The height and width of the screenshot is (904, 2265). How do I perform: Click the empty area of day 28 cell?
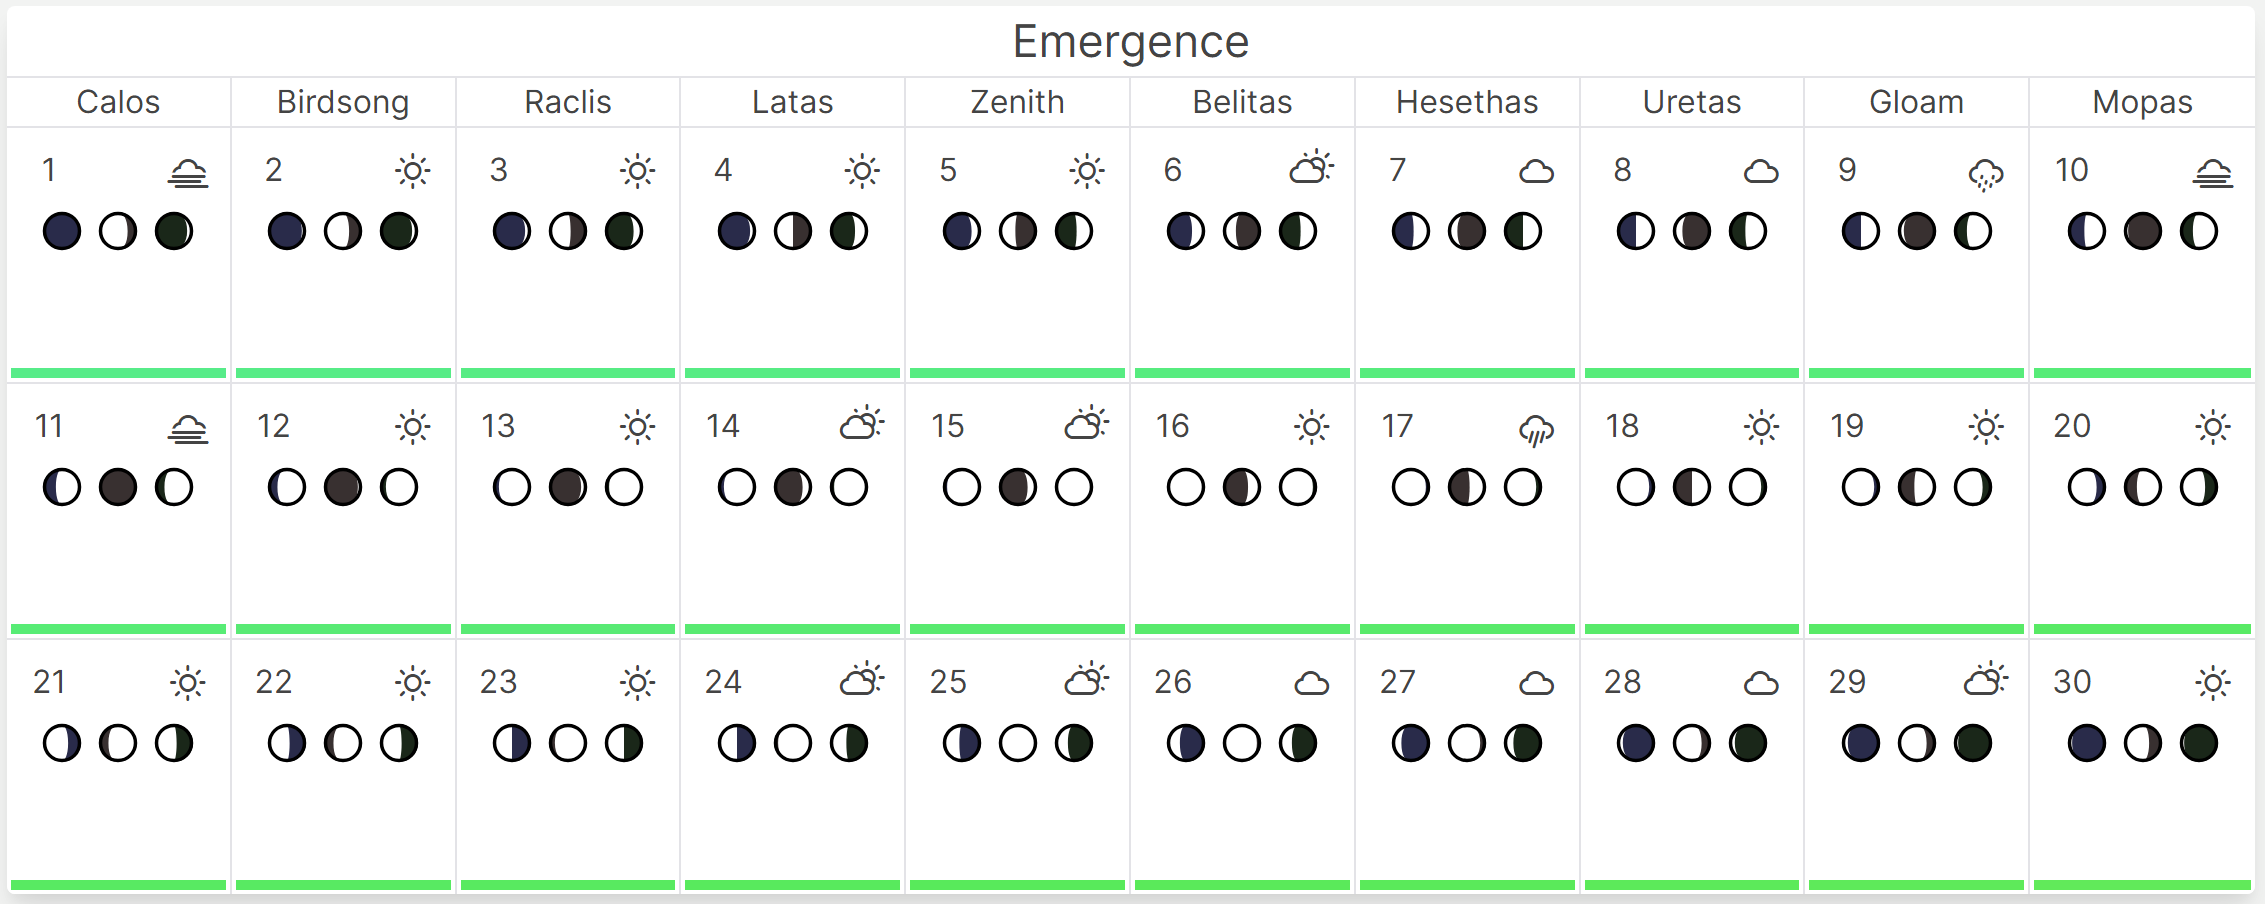pos(1692,820)
